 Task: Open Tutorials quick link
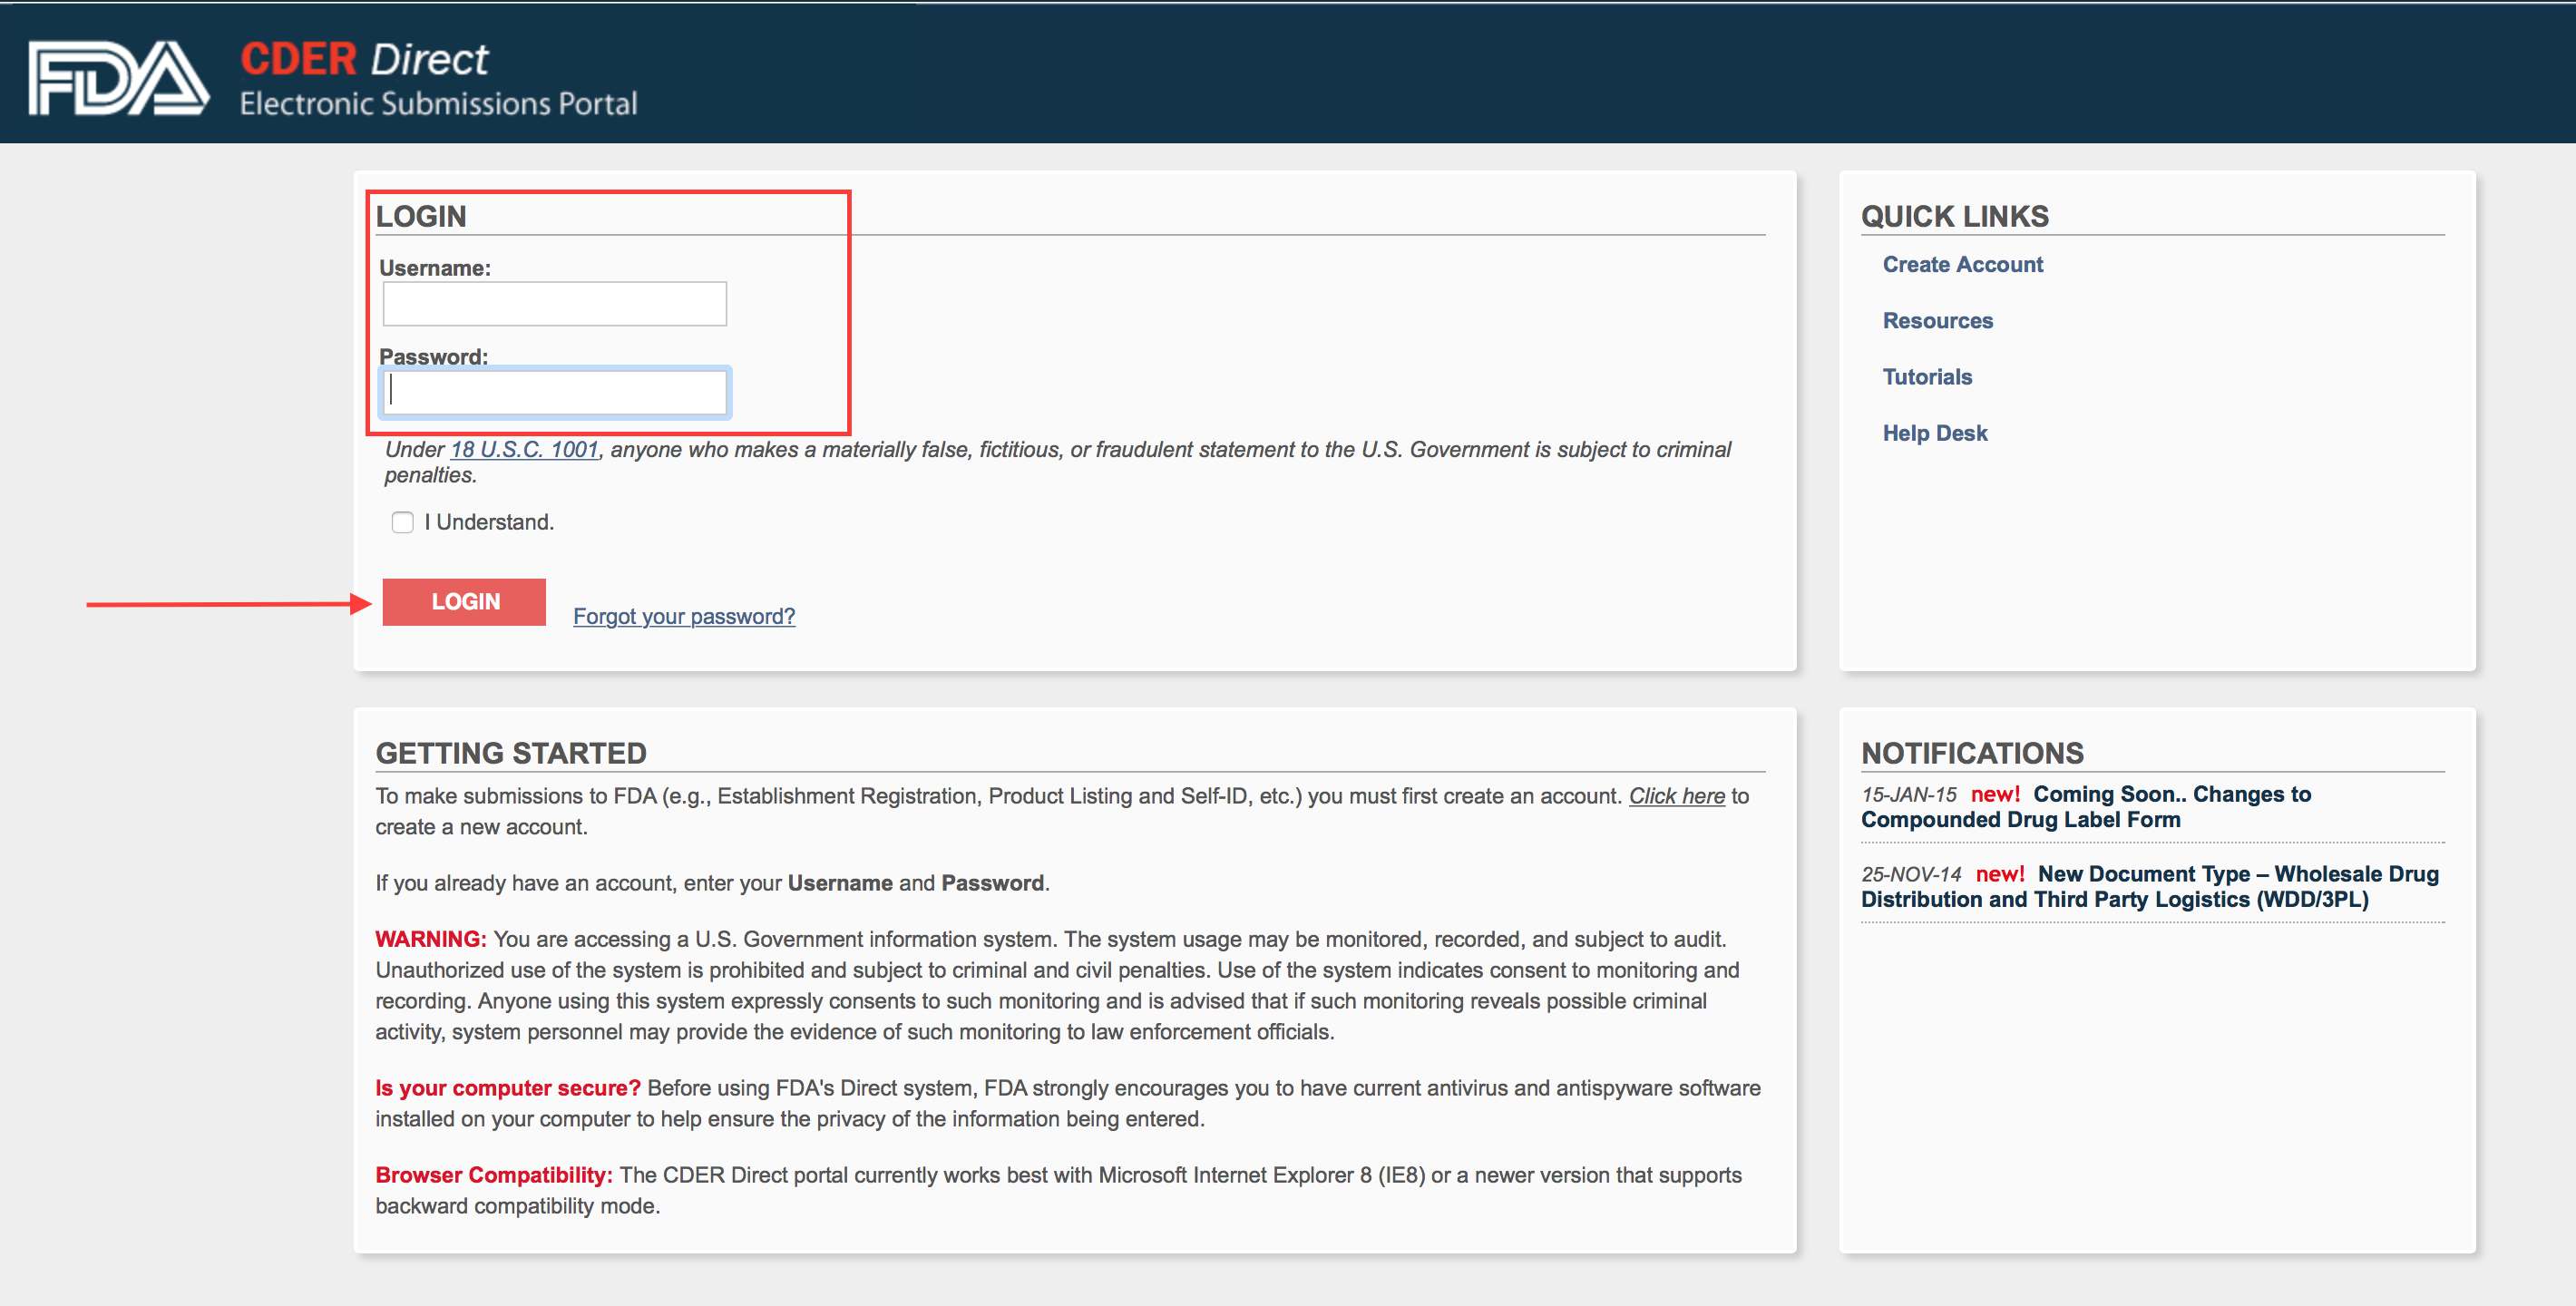[1927, 376]
